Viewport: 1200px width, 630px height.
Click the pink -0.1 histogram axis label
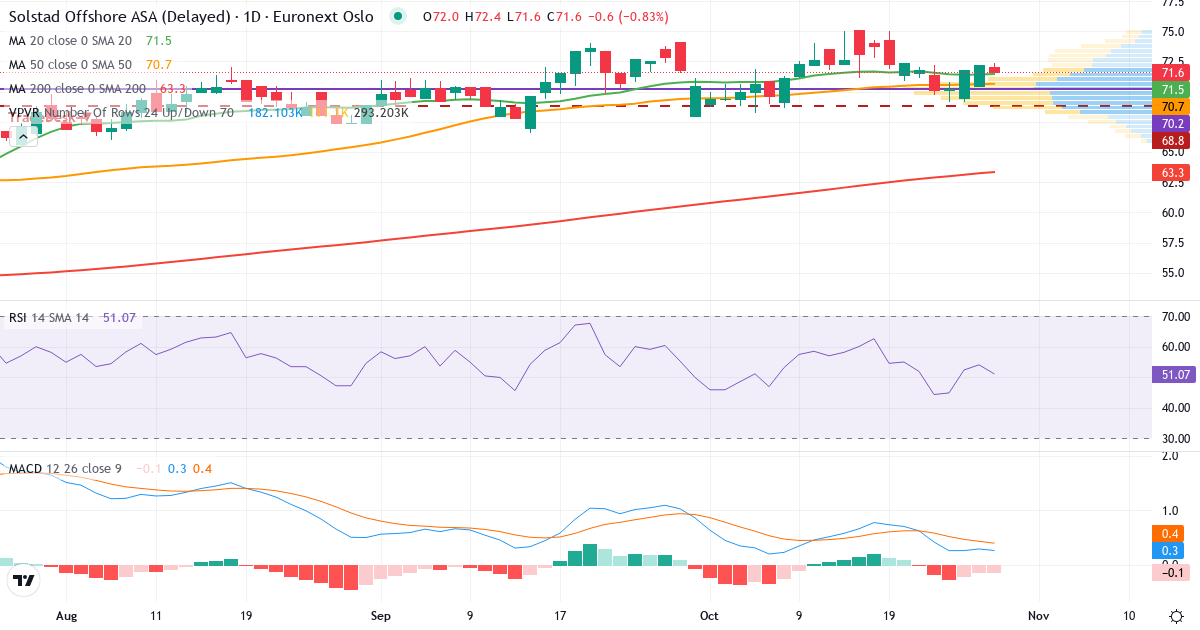pos(1172,572)
